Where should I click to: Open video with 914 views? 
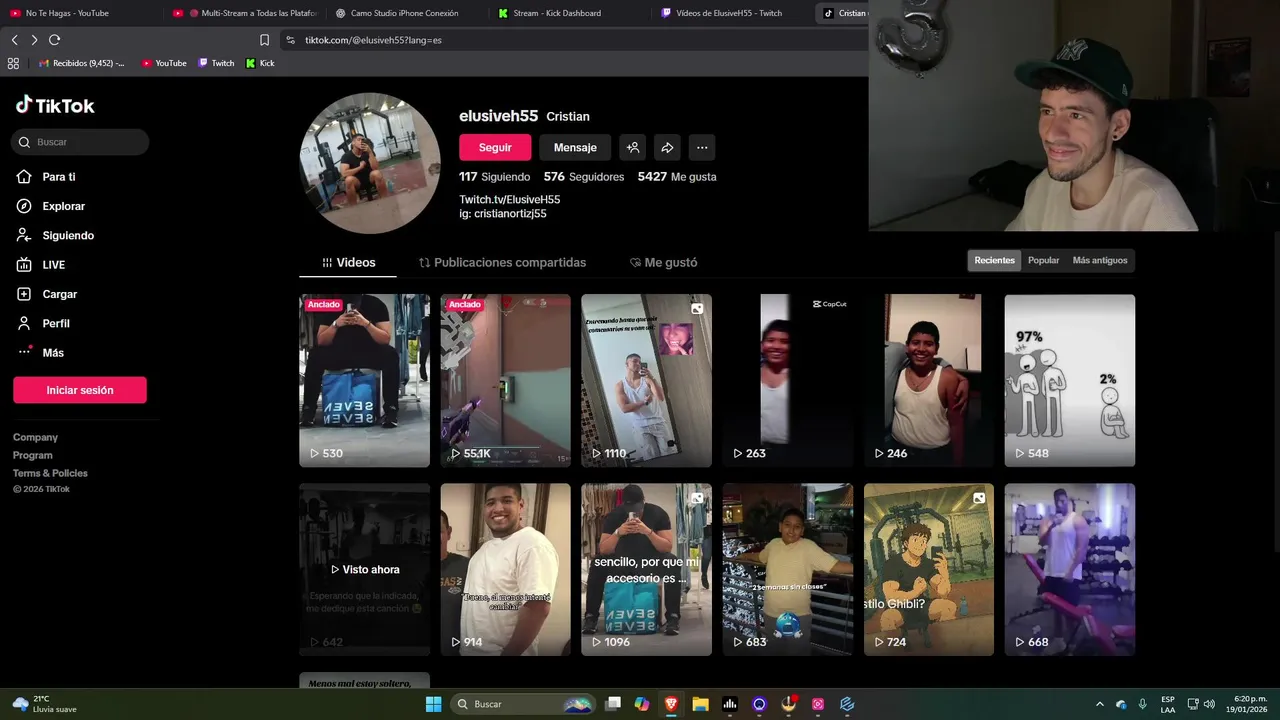click(x=505, y=570)
